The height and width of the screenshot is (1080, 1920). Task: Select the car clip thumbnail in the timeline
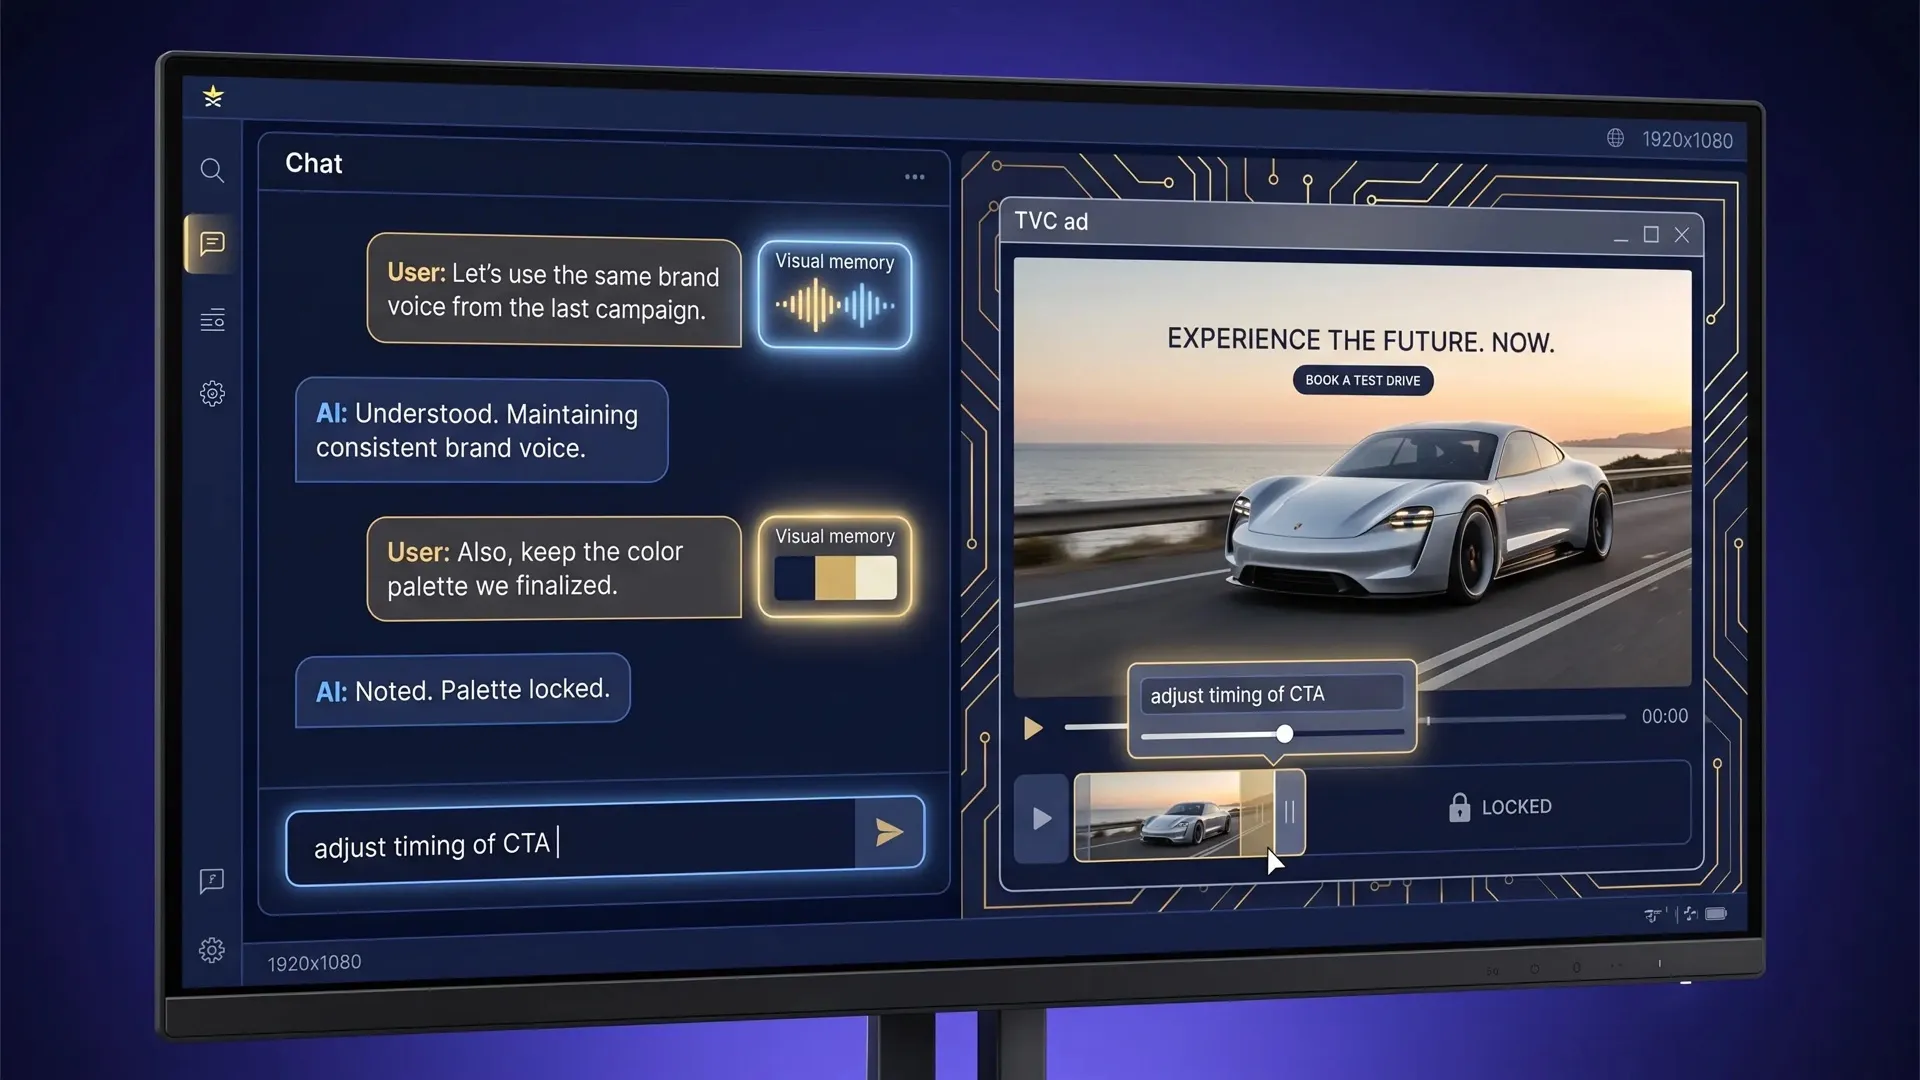click(1164, 815)
